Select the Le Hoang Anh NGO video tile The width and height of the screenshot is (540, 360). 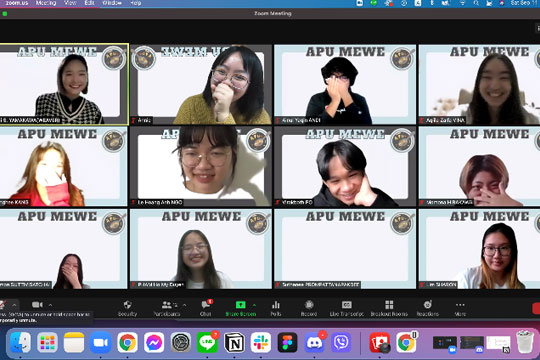point(201,166)
